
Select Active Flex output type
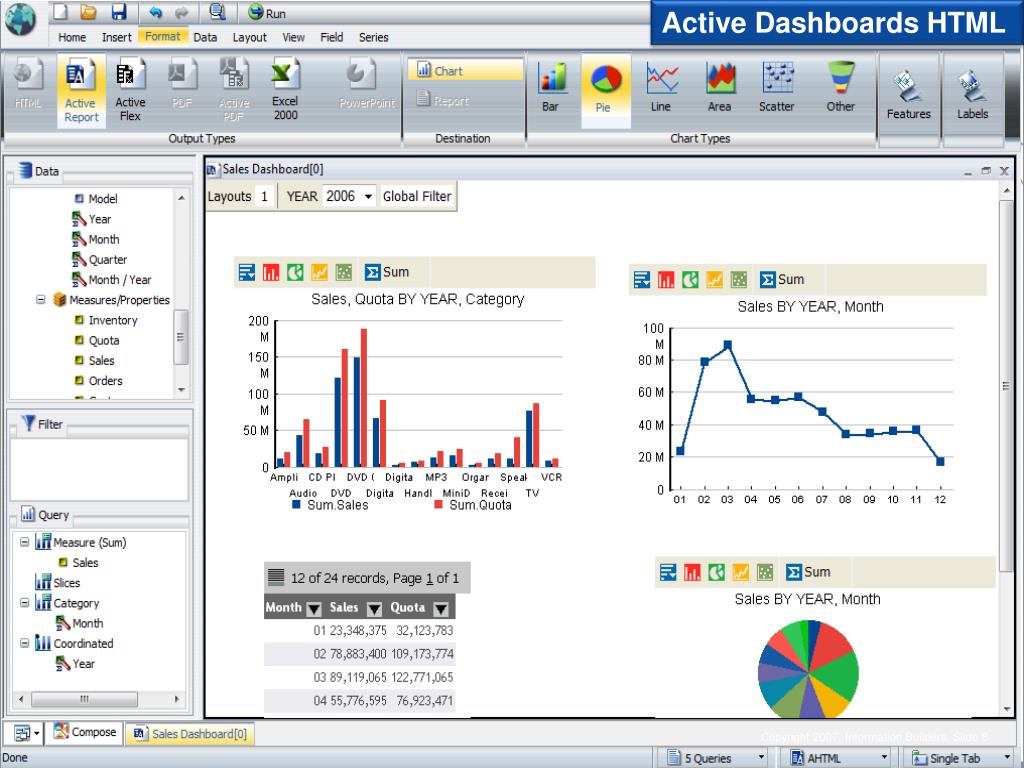130,88
